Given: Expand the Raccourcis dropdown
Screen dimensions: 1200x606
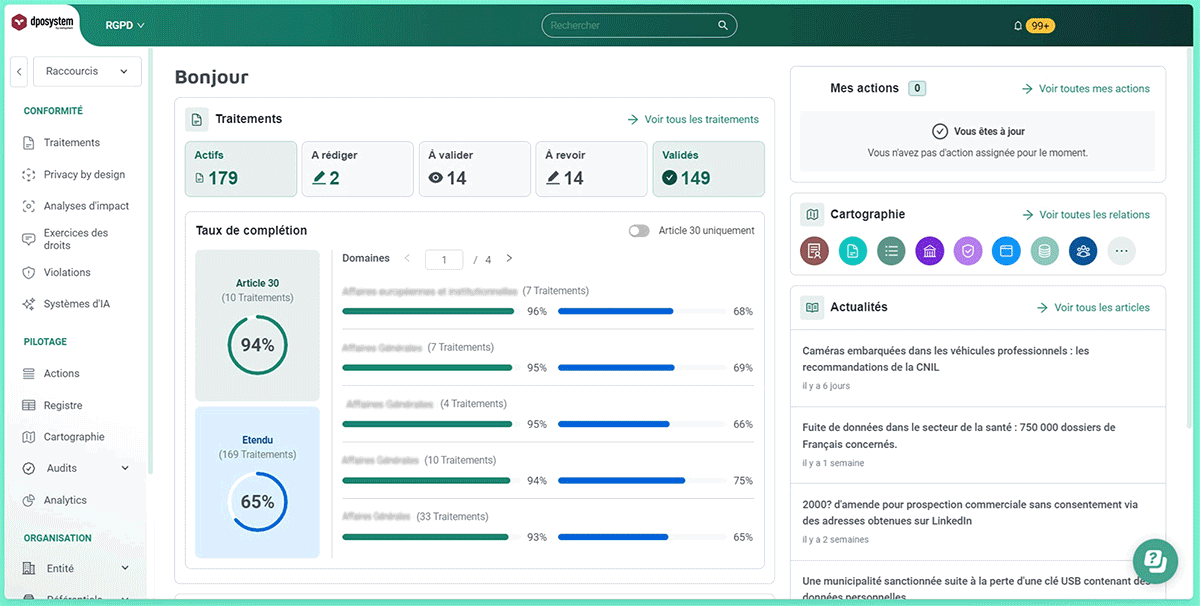Looking at the screenshot, I should (x=87, y=72).
